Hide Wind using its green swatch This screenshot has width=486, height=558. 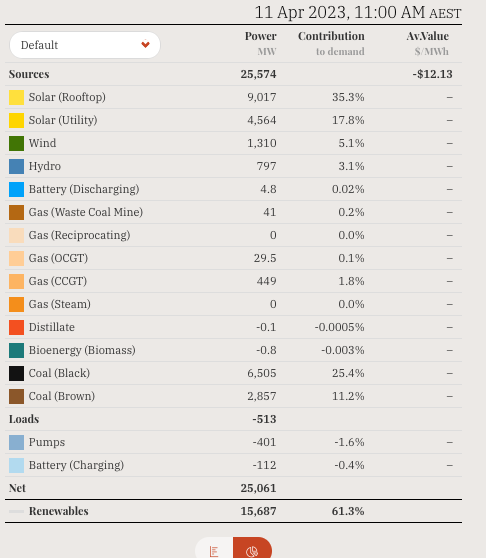pyautogui.click(x=16, y=143)
